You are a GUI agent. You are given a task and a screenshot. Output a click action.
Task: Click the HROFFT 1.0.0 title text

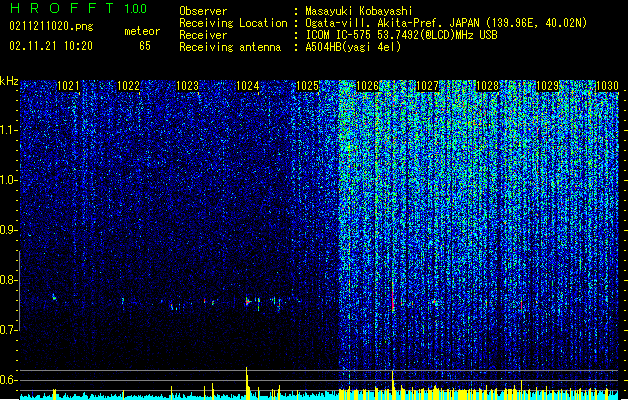(78, 8)
